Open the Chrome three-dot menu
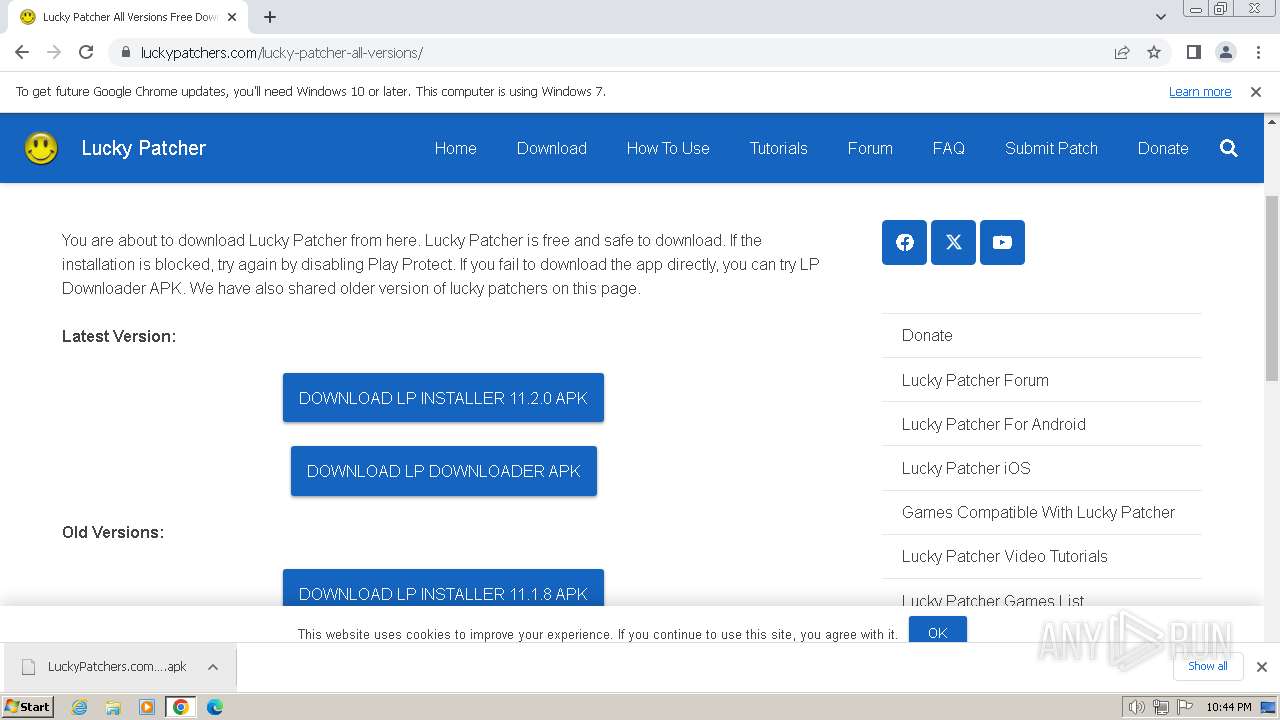Viewport: 1280px width, 720px height. tap(1258, 52)
